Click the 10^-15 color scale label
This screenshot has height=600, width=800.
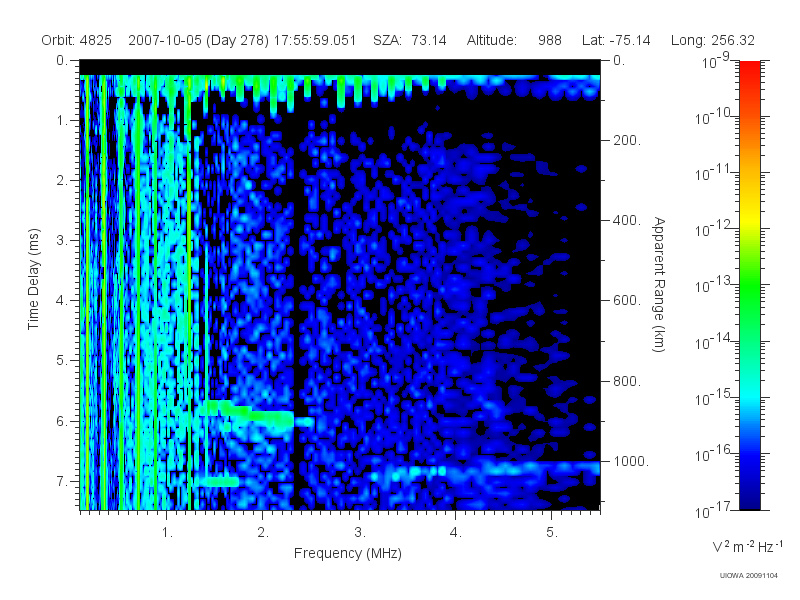715,398
